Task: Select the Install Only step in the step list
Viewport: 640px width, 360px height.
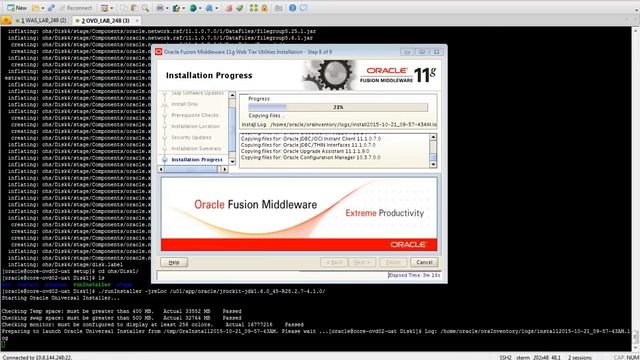Action: 184,104
